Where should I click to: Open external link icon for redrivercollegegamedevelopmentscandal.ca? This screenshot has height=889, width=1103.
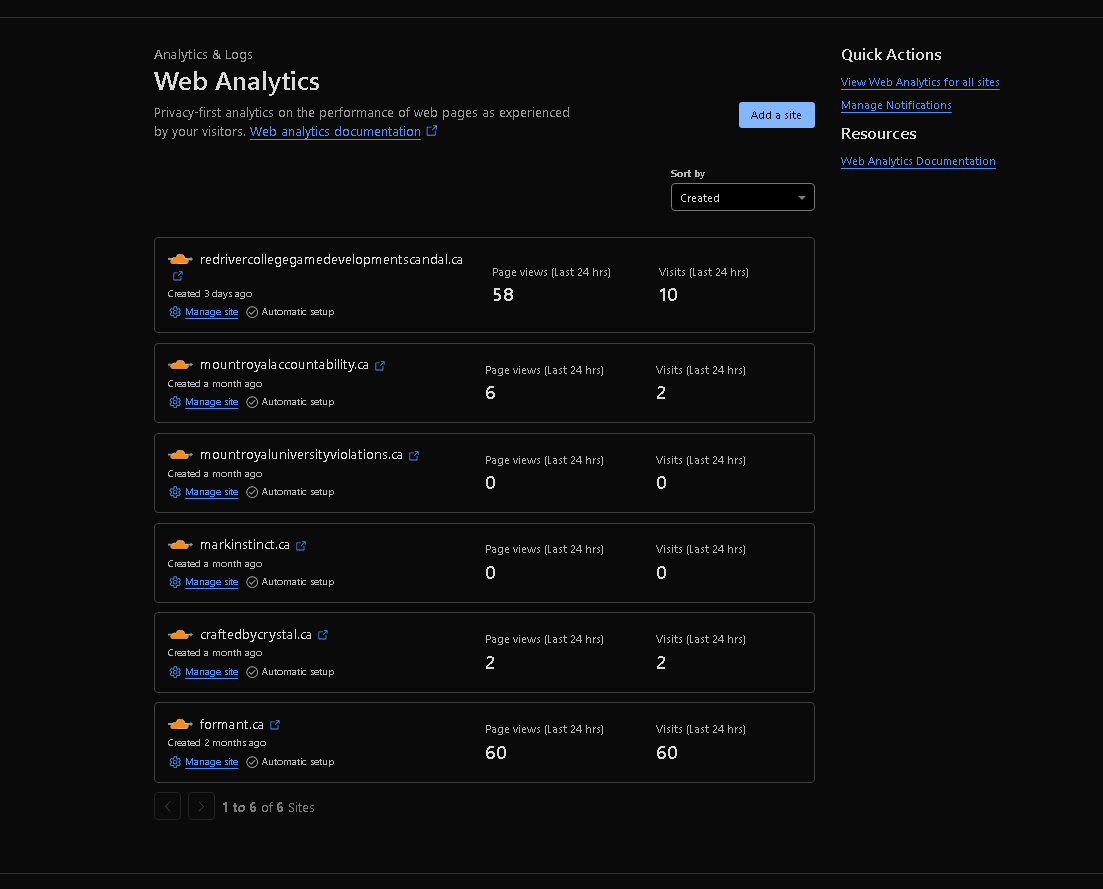[x=178, y=276]
